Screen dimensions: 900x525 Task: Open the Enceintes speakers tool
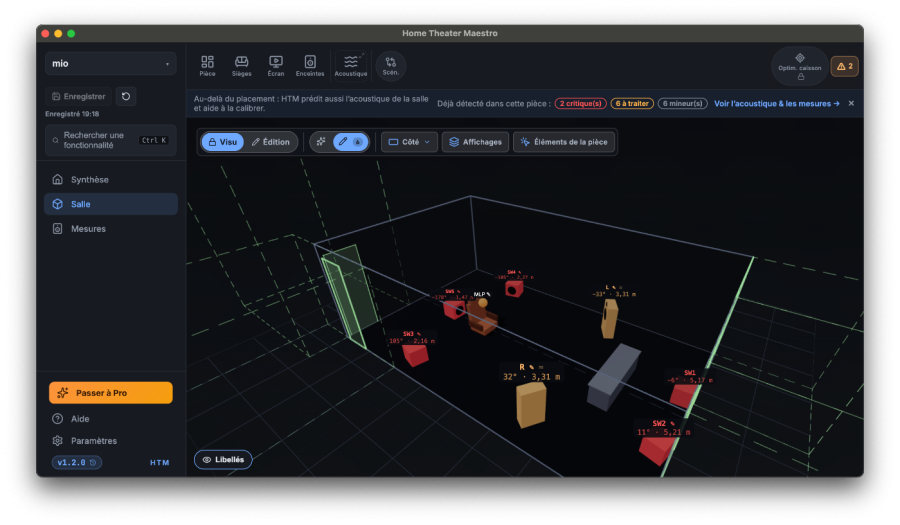[310, 66]
